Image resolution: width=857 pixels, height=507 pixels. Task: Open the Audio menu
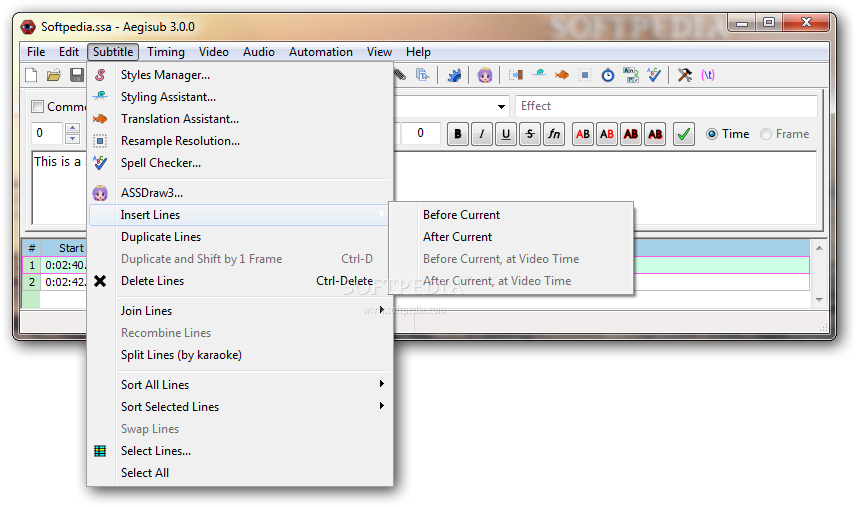pyautogui.click(x=259, y=52)
